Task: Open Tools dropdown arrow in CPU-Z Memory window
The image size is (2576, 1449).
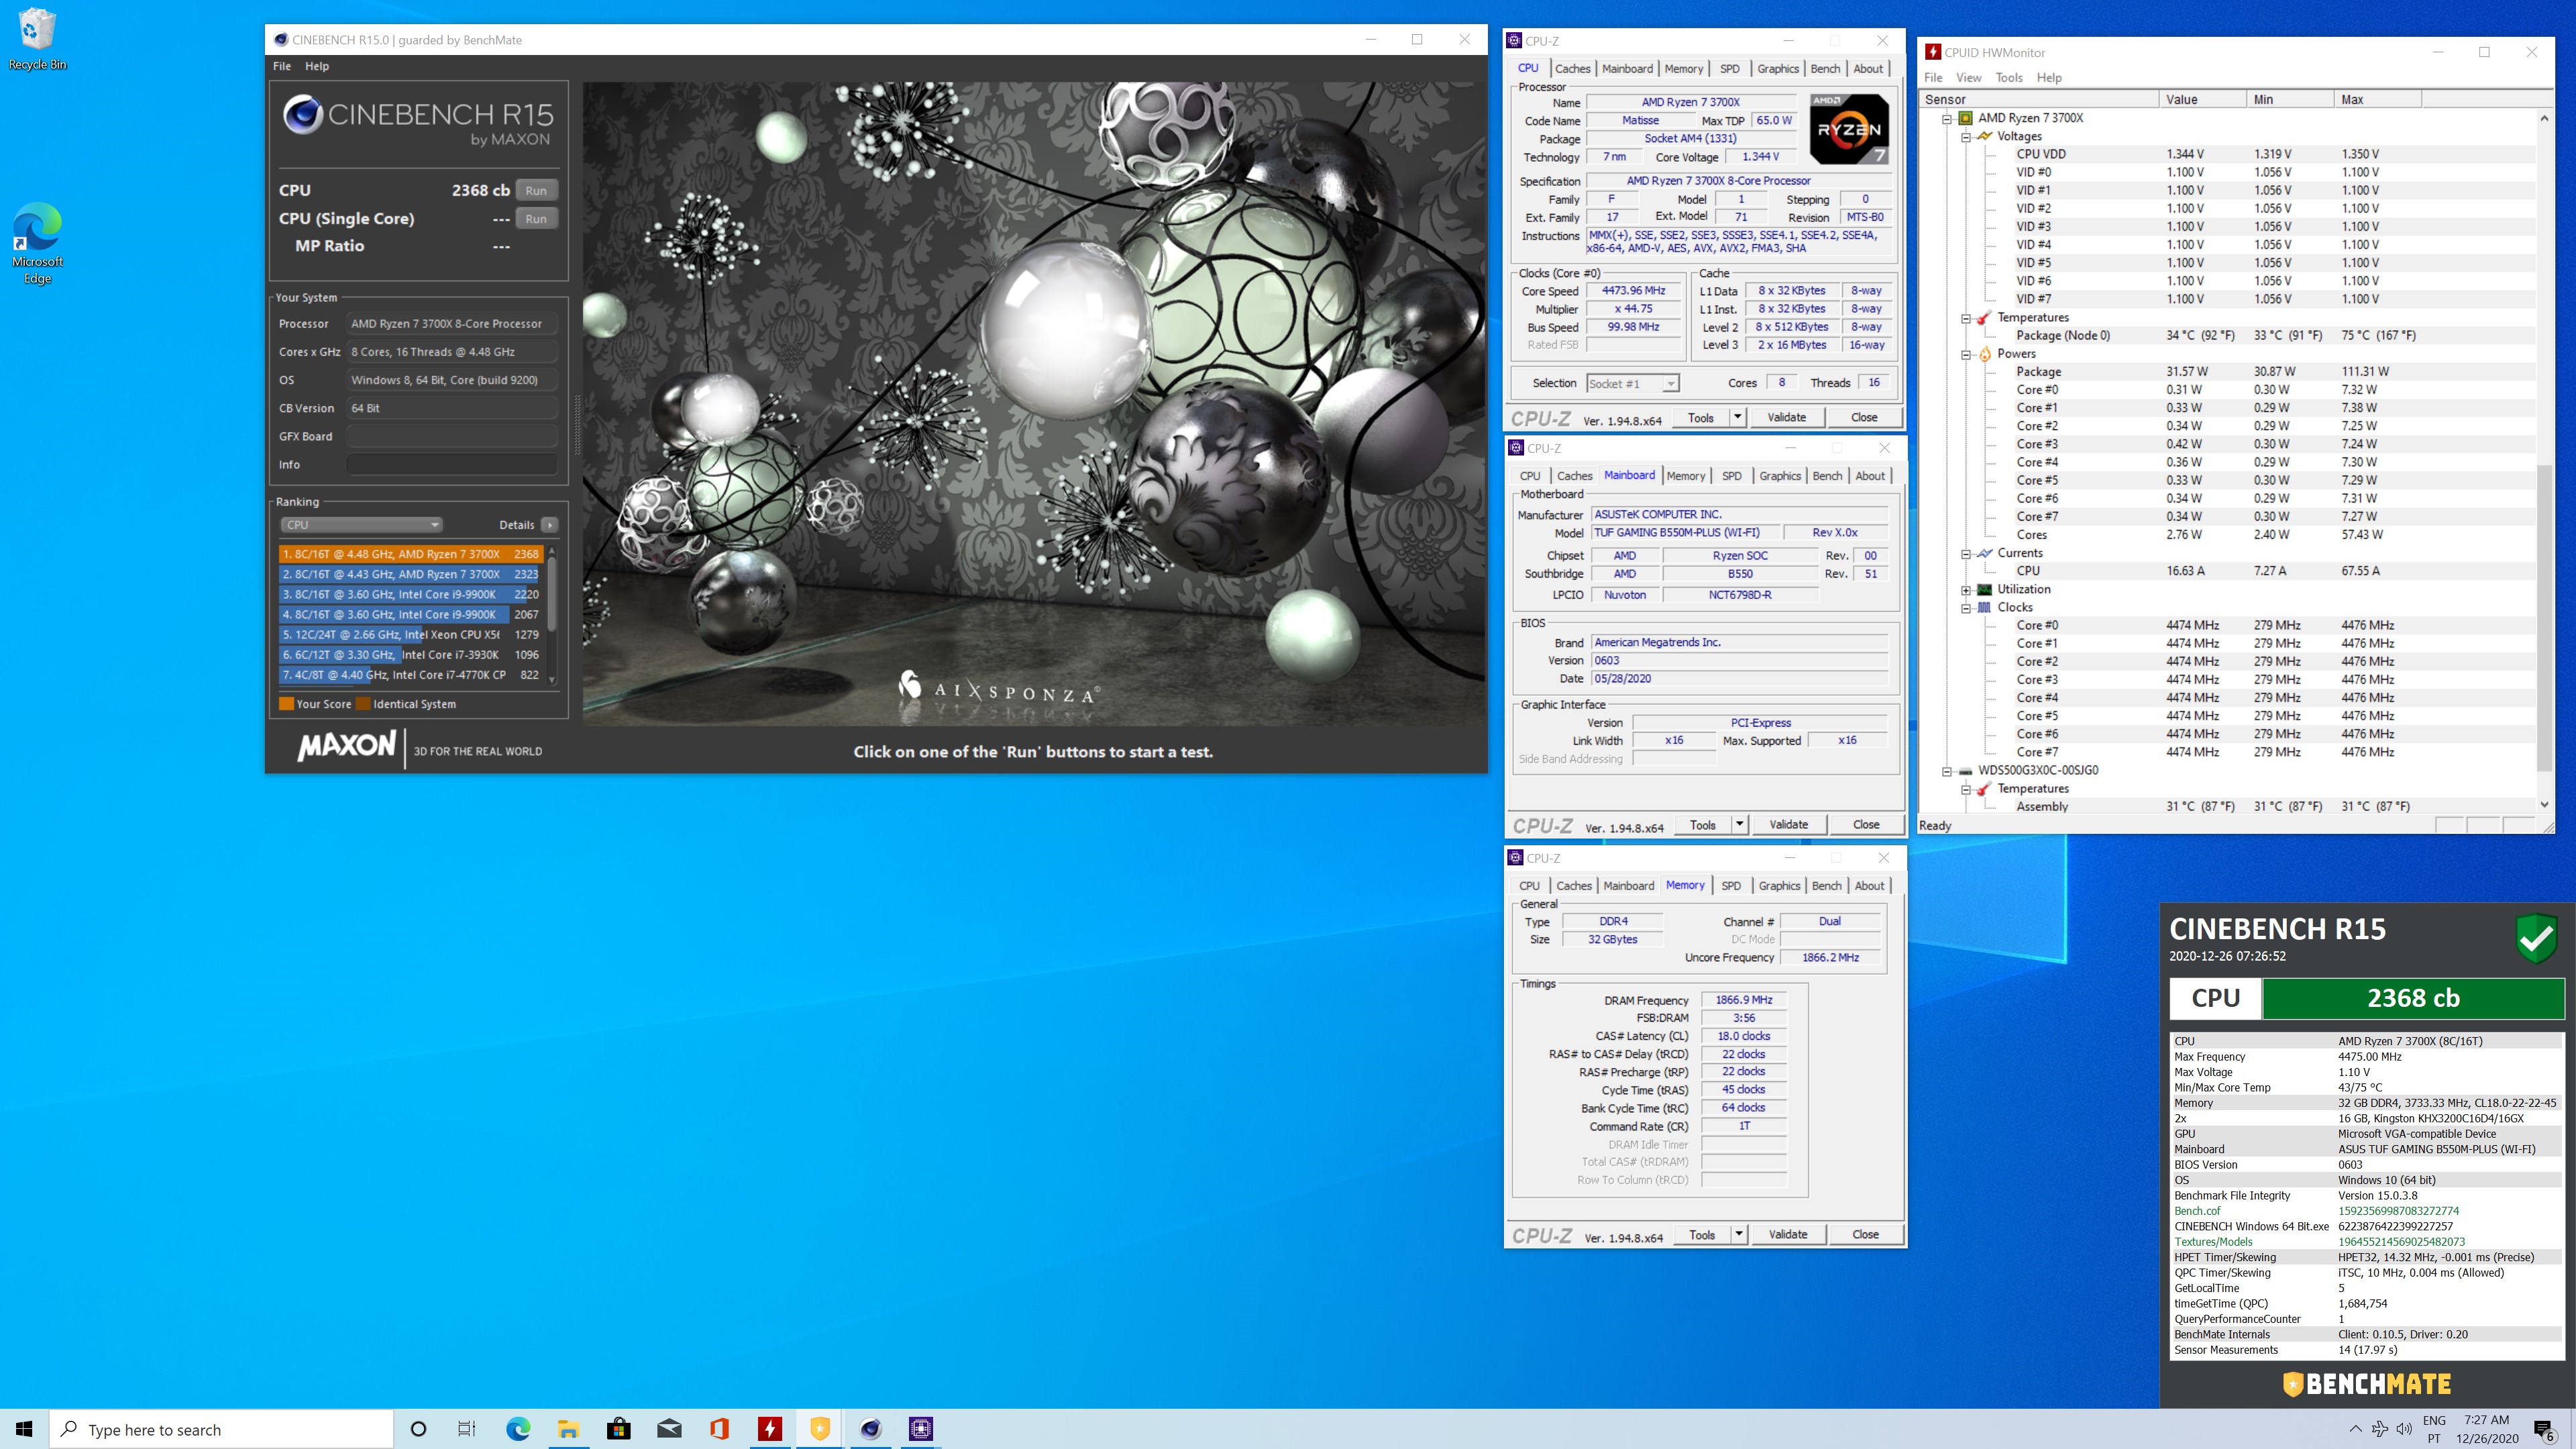Action: [x=1739, y=1234]
